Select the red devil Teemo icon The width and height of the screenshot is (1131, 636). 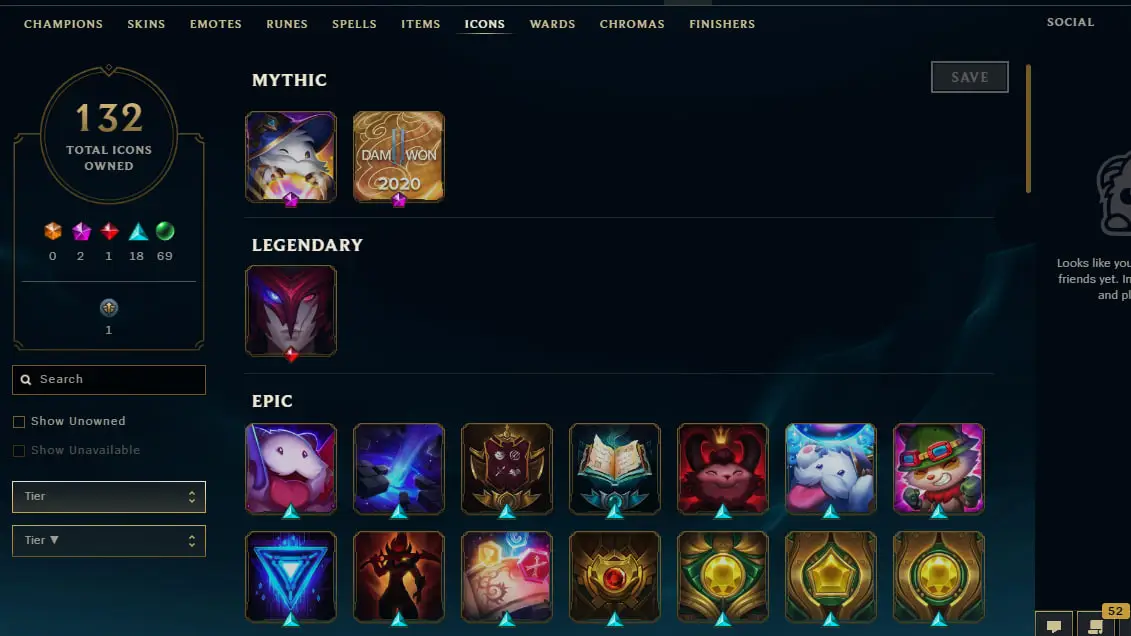point(723,469)
